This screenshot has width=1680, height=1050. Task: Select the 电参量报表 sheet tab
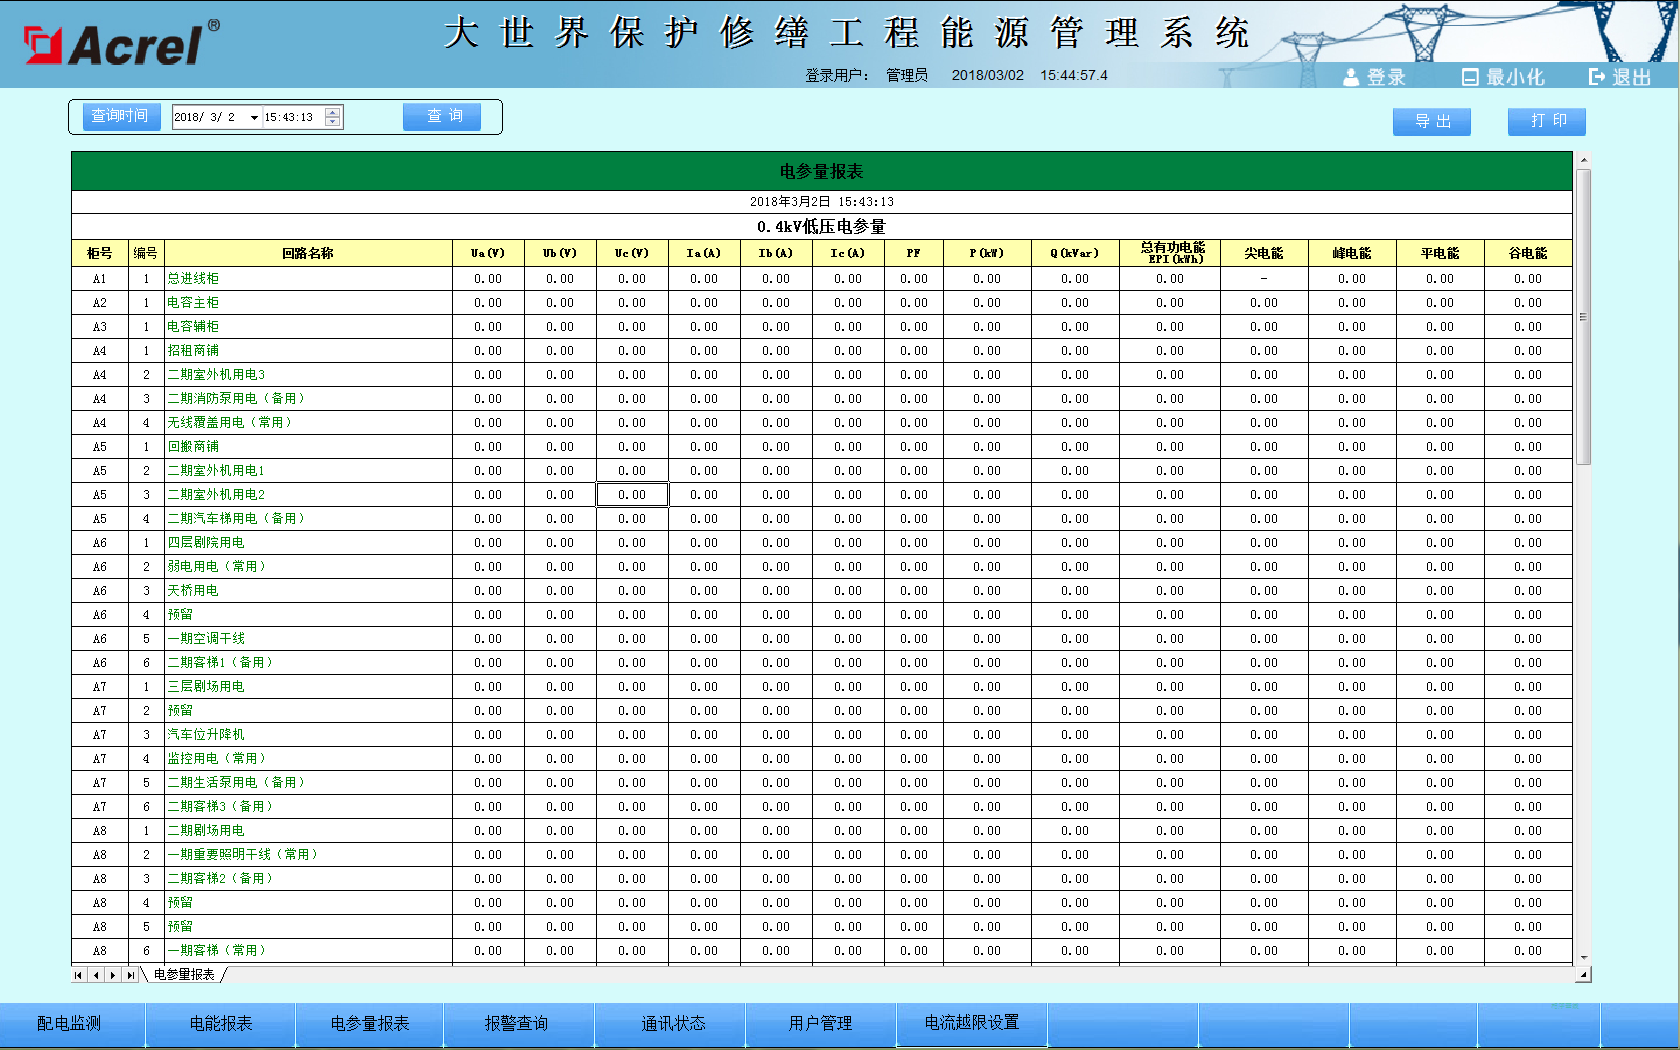pos(184,975)
